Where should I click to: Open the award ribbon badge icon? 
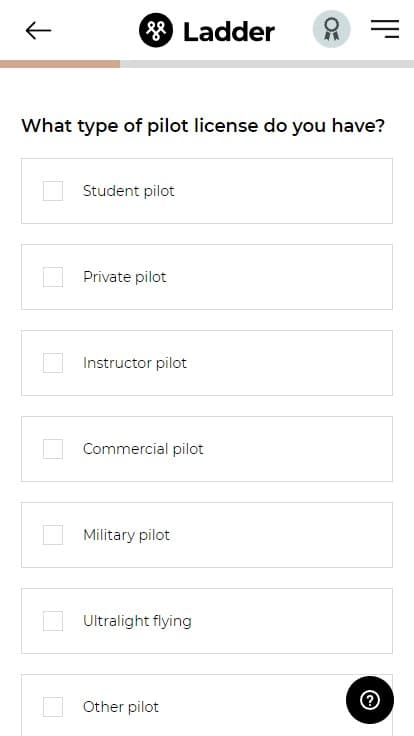[x=332, y=29]
